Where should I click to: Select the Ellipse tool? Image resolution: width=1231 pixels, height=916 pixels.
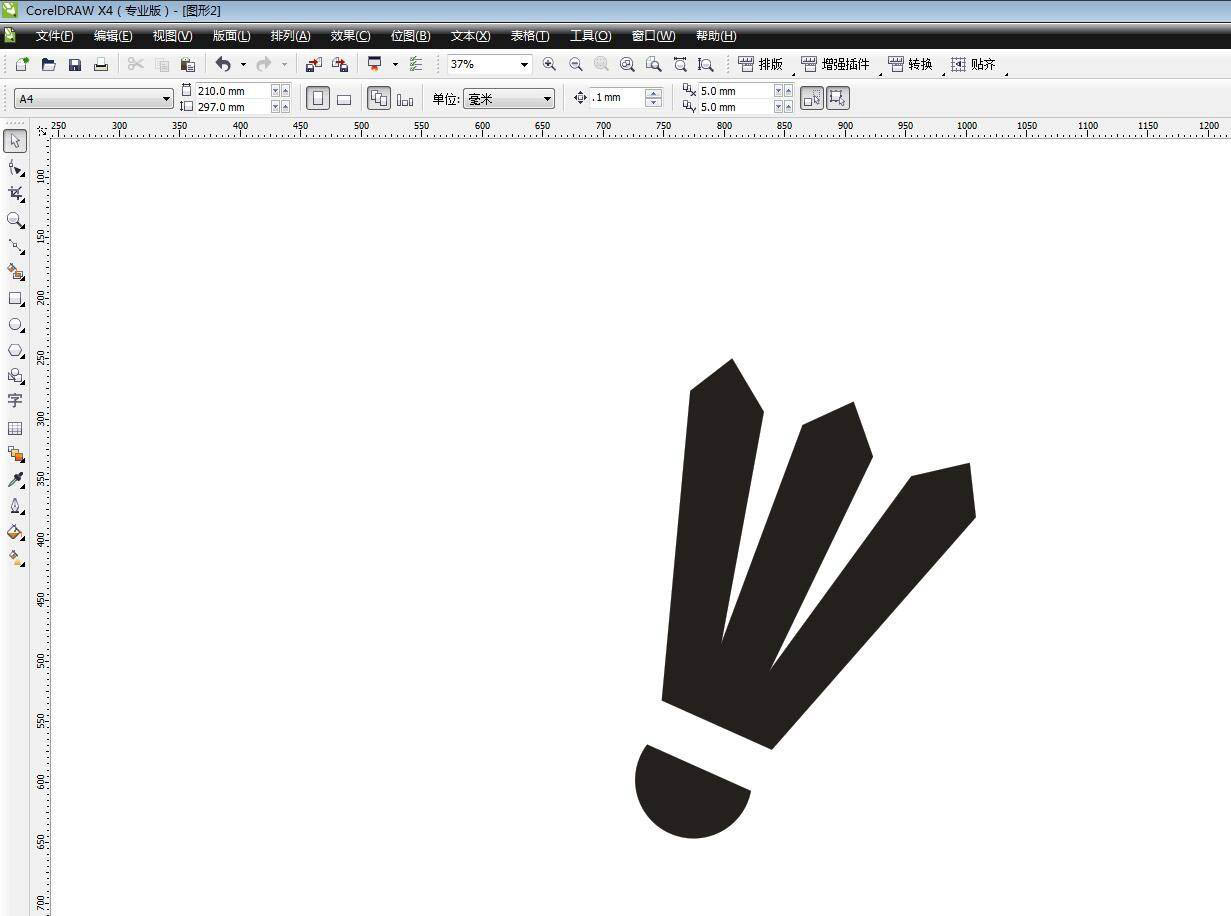click(15, 324)
